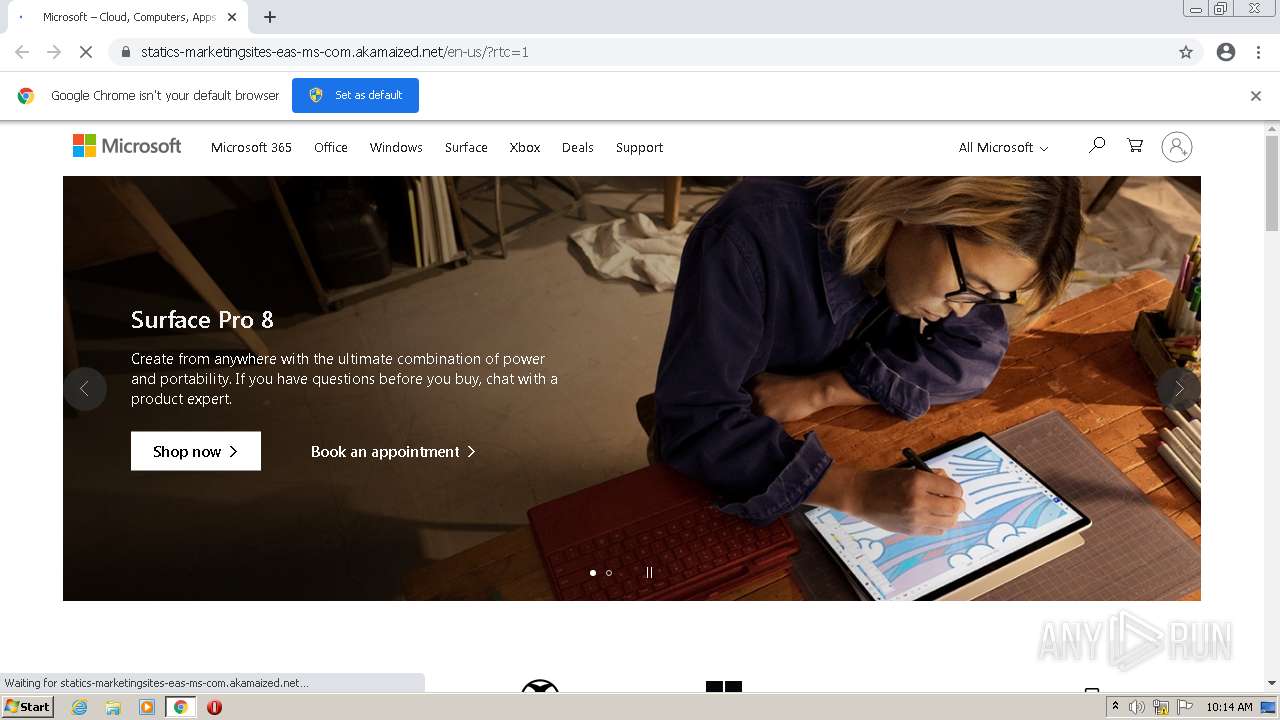This screenshot has height=720, width=1280.
Task: Open Support menu item
Action: [639, 147]
